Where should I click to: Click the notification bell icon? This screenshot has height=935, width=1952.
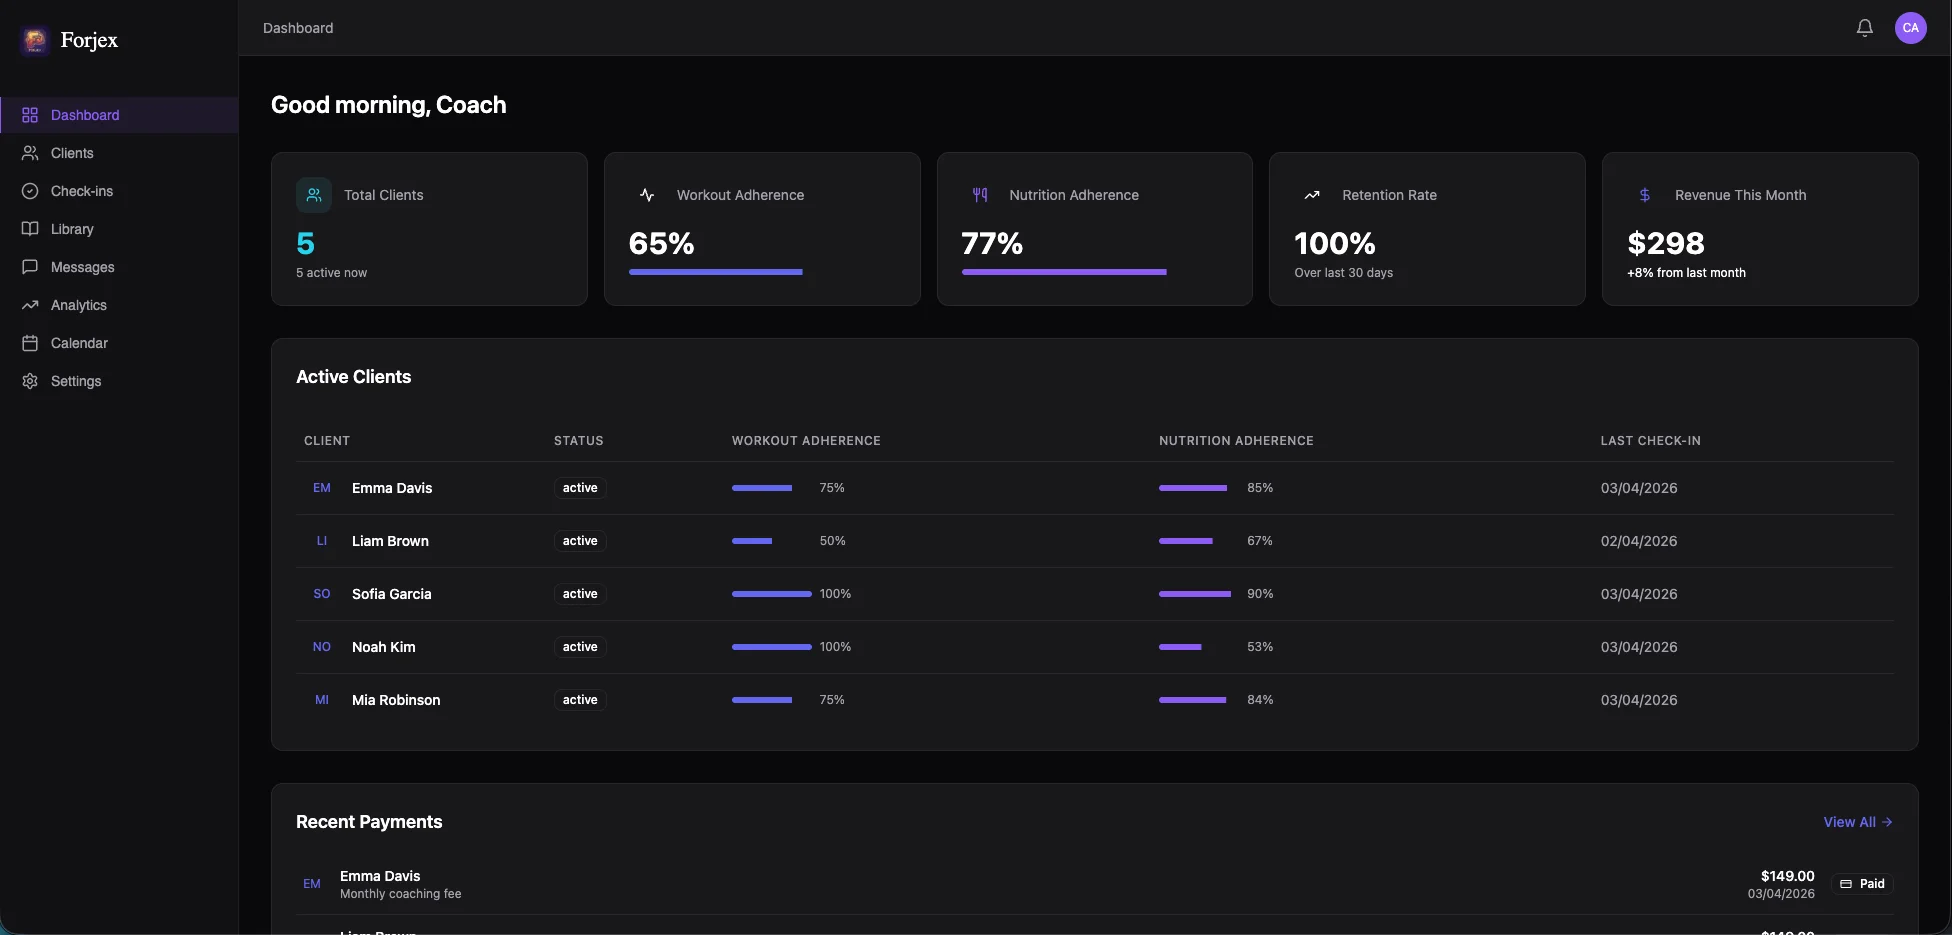pyautogui.click(x=1864, y=28)
